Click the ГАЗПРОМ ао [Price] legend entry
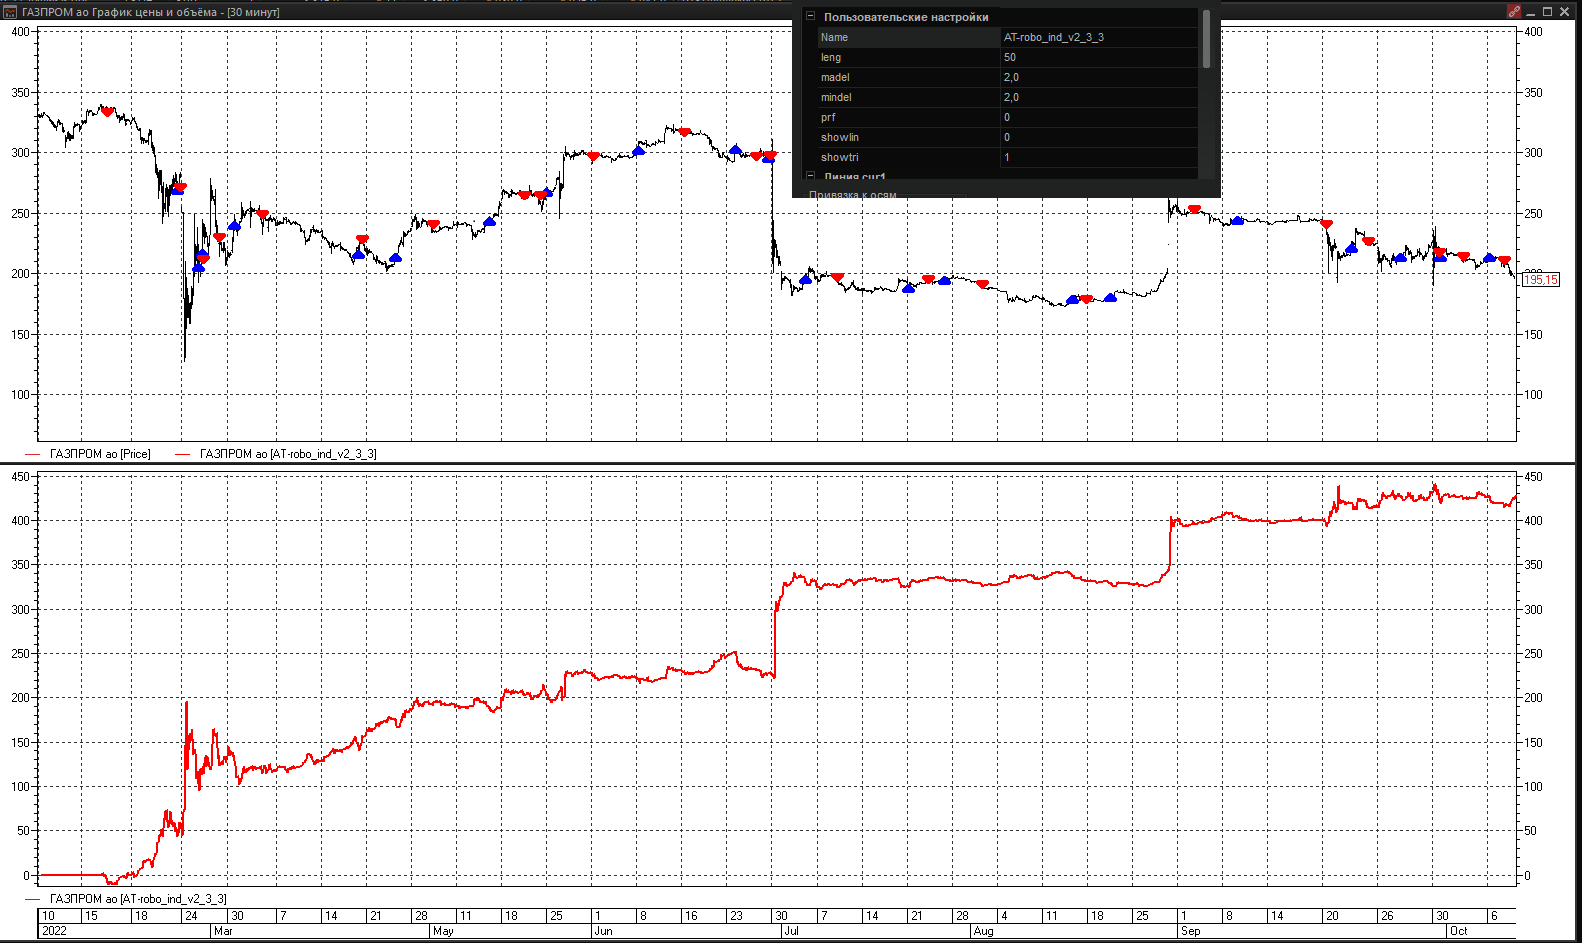The width and height of the screenshot is (1582, 943). tap(99, 454)
